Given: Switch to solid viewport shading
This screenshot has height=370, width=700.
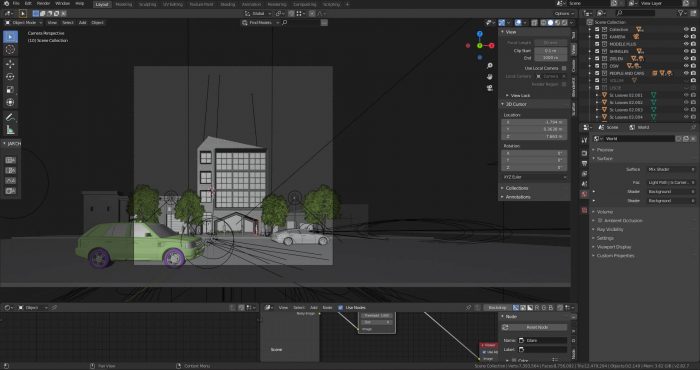Looking at the screenshot, I should [x=550, y=22].
